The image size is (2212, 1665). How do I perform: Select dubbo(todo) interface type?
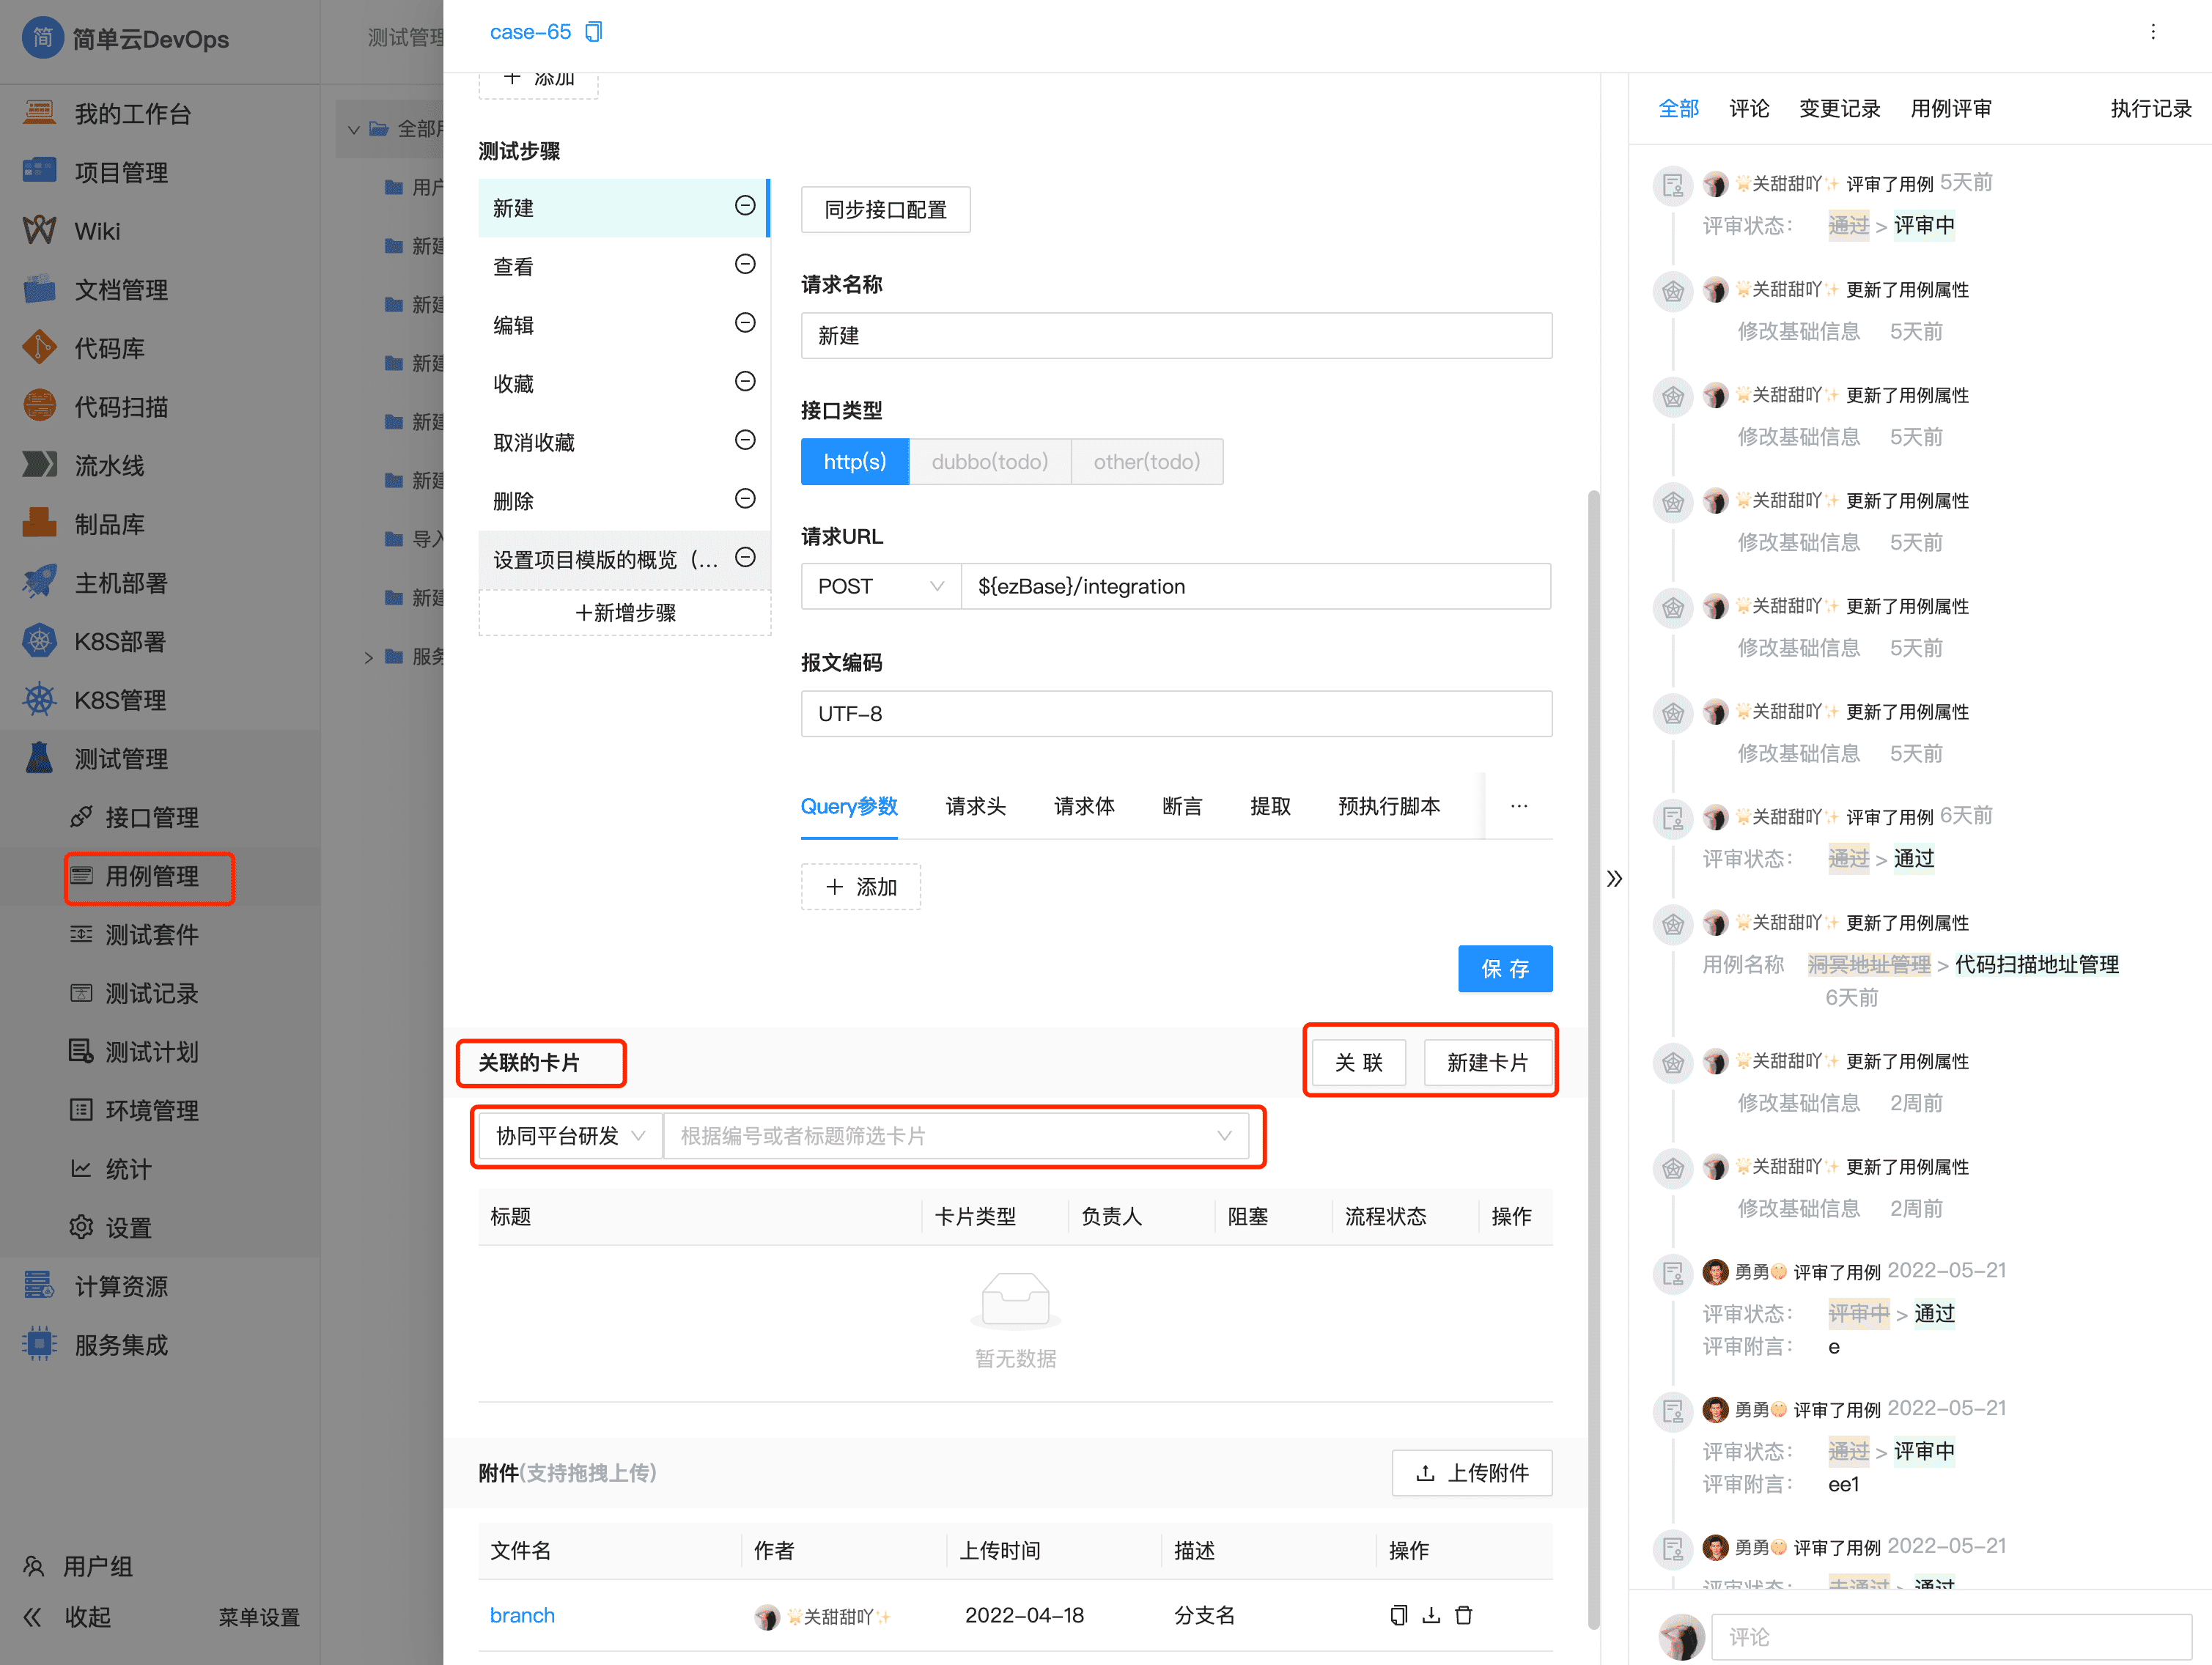989,461
